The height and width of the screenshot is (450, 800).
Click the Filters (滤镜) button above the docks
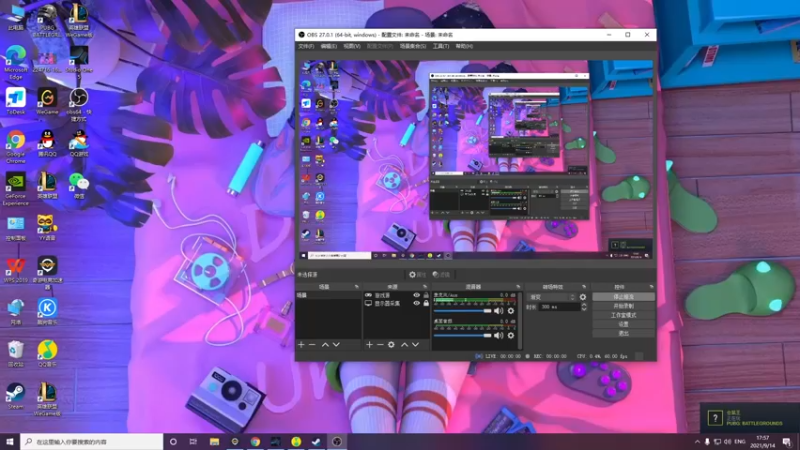pos(441,274)
